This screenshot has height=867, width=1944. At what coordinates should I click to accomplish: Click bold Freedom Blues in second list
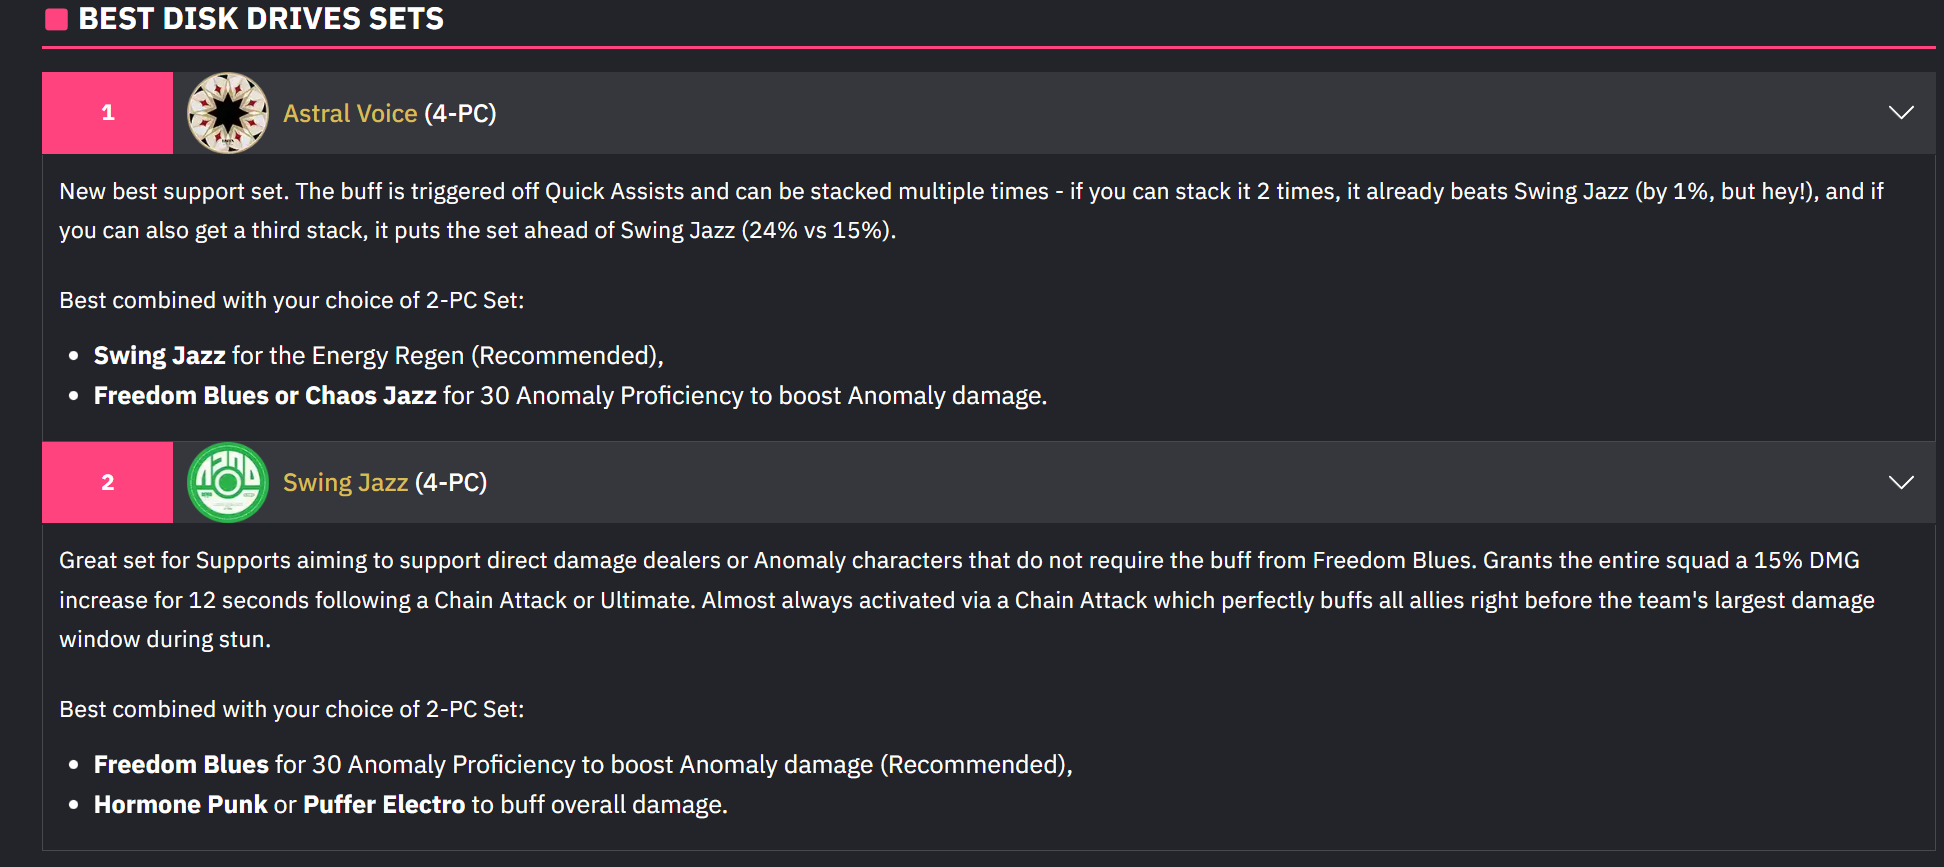pyautogui.click(x=181, y=765)
